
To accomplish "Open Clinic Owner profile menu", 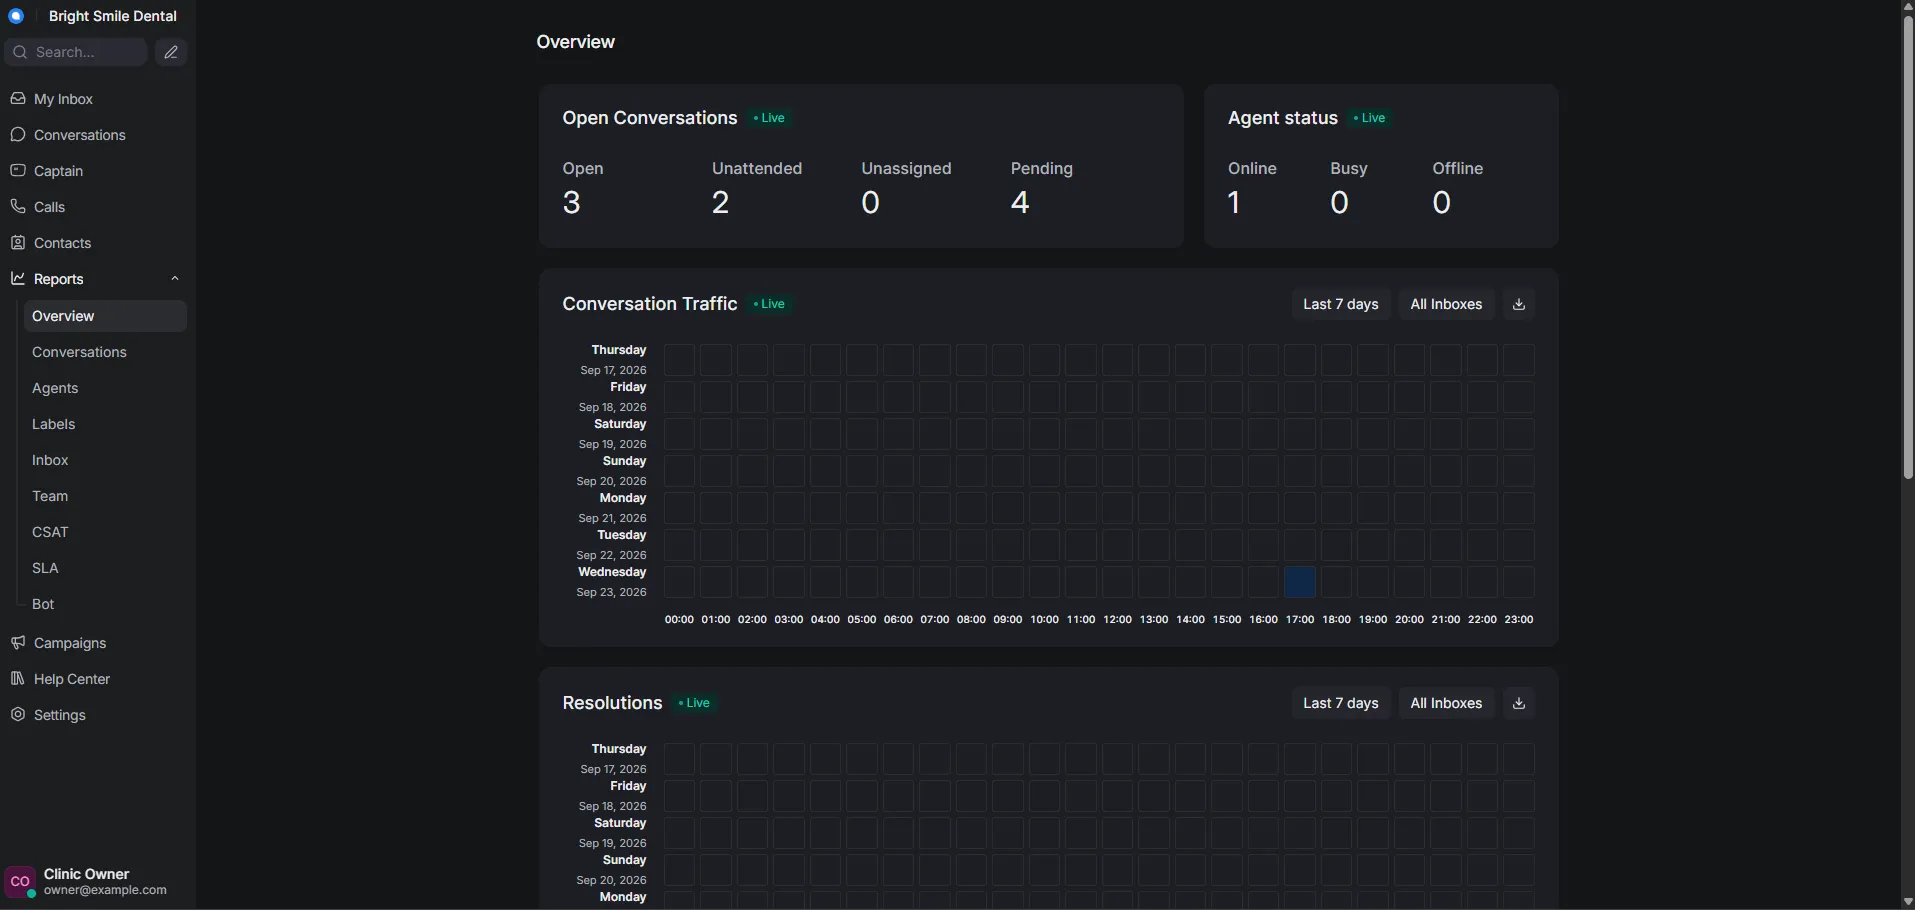I will 96,882.
